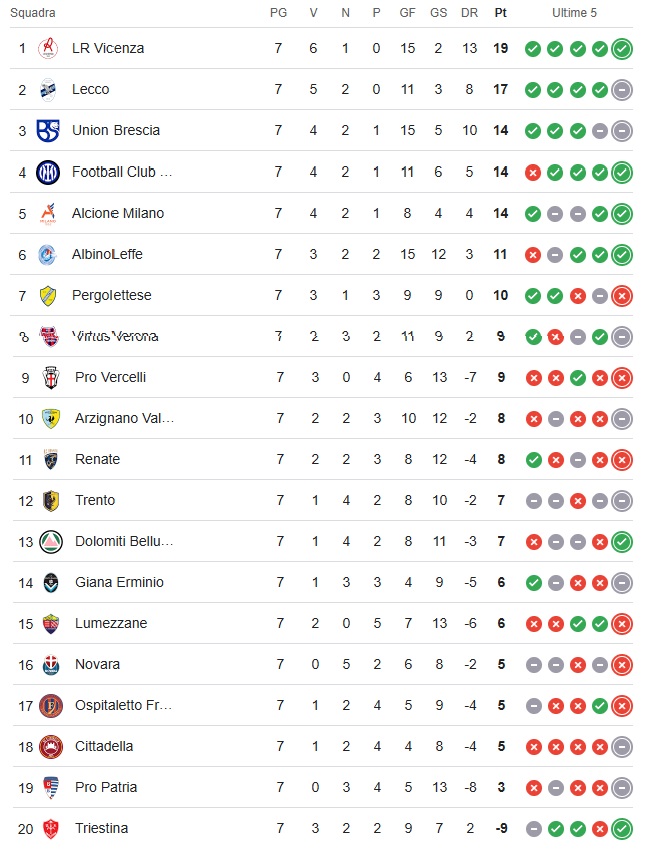Click Lecco's latest draw indicator
This screenshot has height=861, width=648.
tap(622, 90)
